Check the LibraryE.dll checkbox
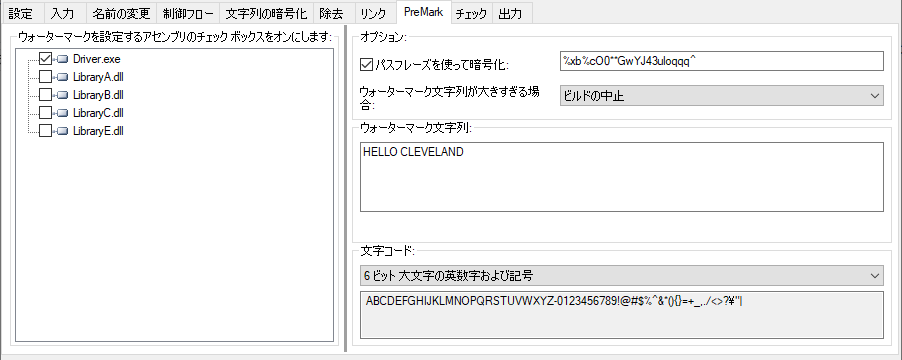Image resolution: width=902 pixels, height=360 pixels. tap(45, 131)
